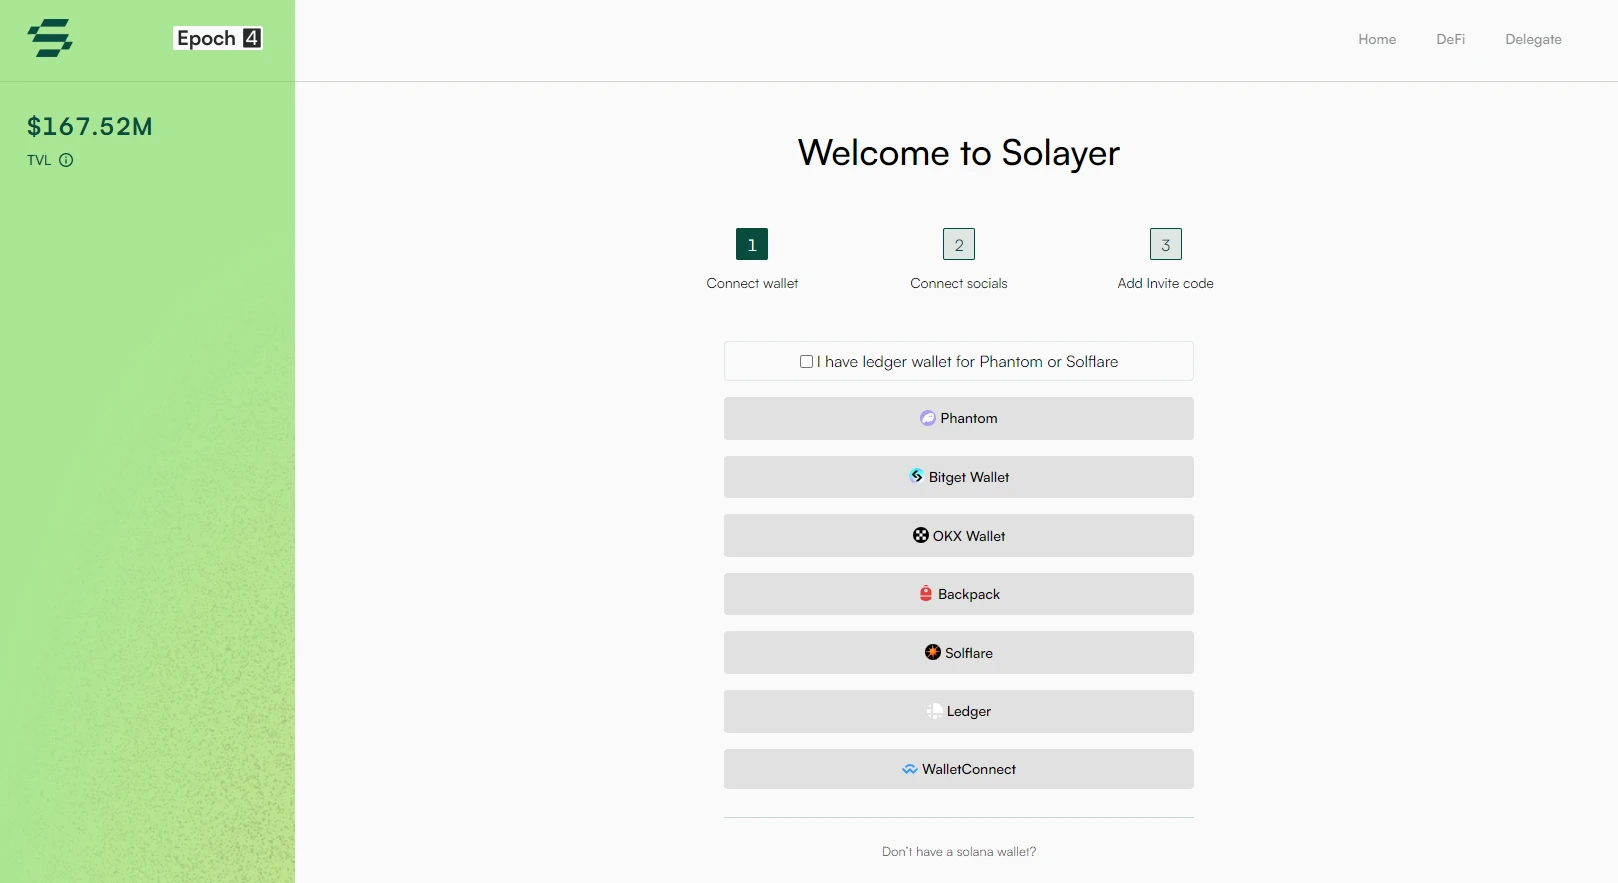This screenshot has width=1618, height=883.
Task: Click the Bitget Wallet icon
Action: [x=916, y=476]
